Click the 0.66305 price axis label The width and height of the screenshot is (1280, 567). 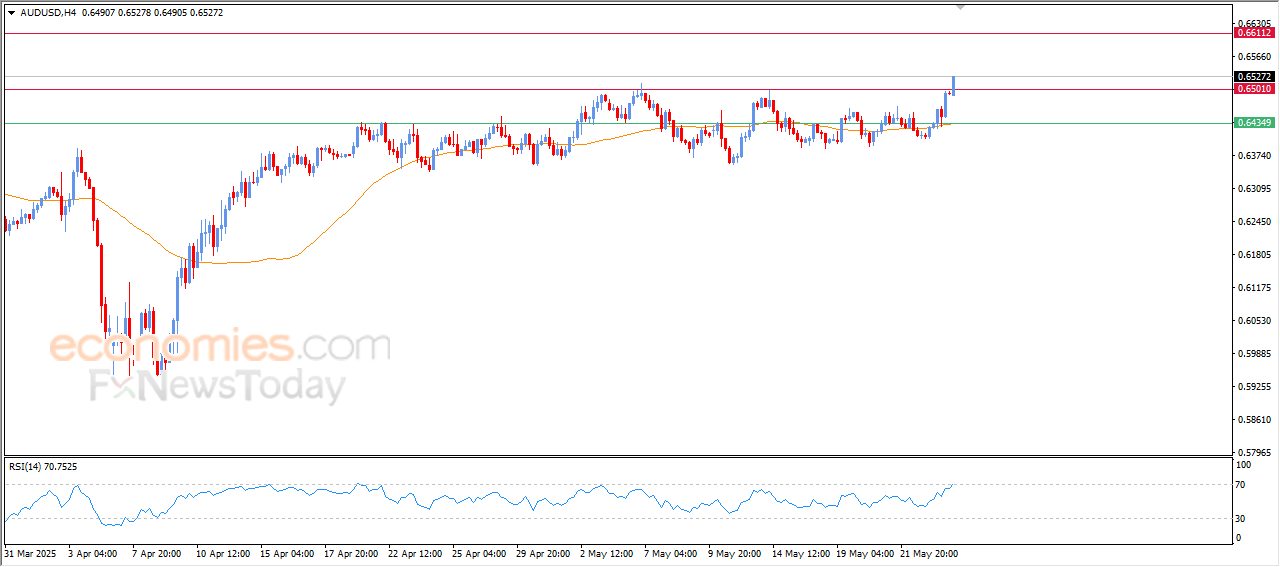point(1254,23)
